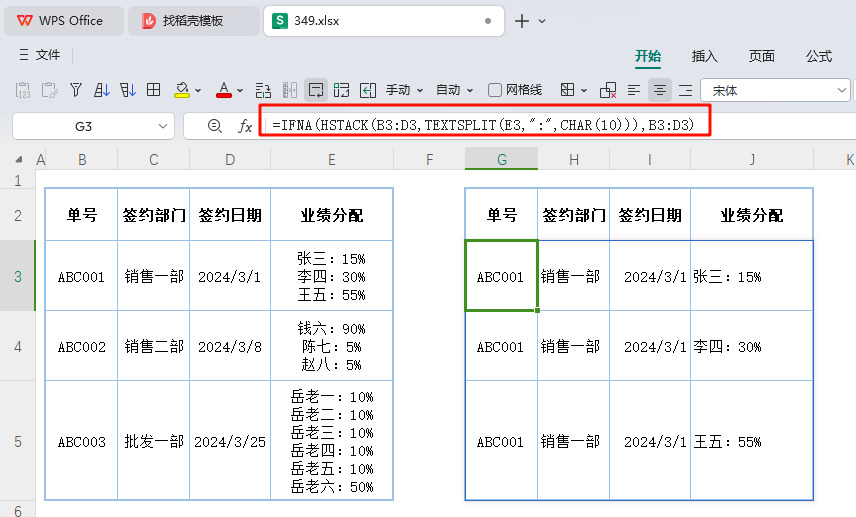The image size is (856, 517).
Task: Click the paste formatting clipboard icon
Action: pyautogui.click(x=50, y=90)
